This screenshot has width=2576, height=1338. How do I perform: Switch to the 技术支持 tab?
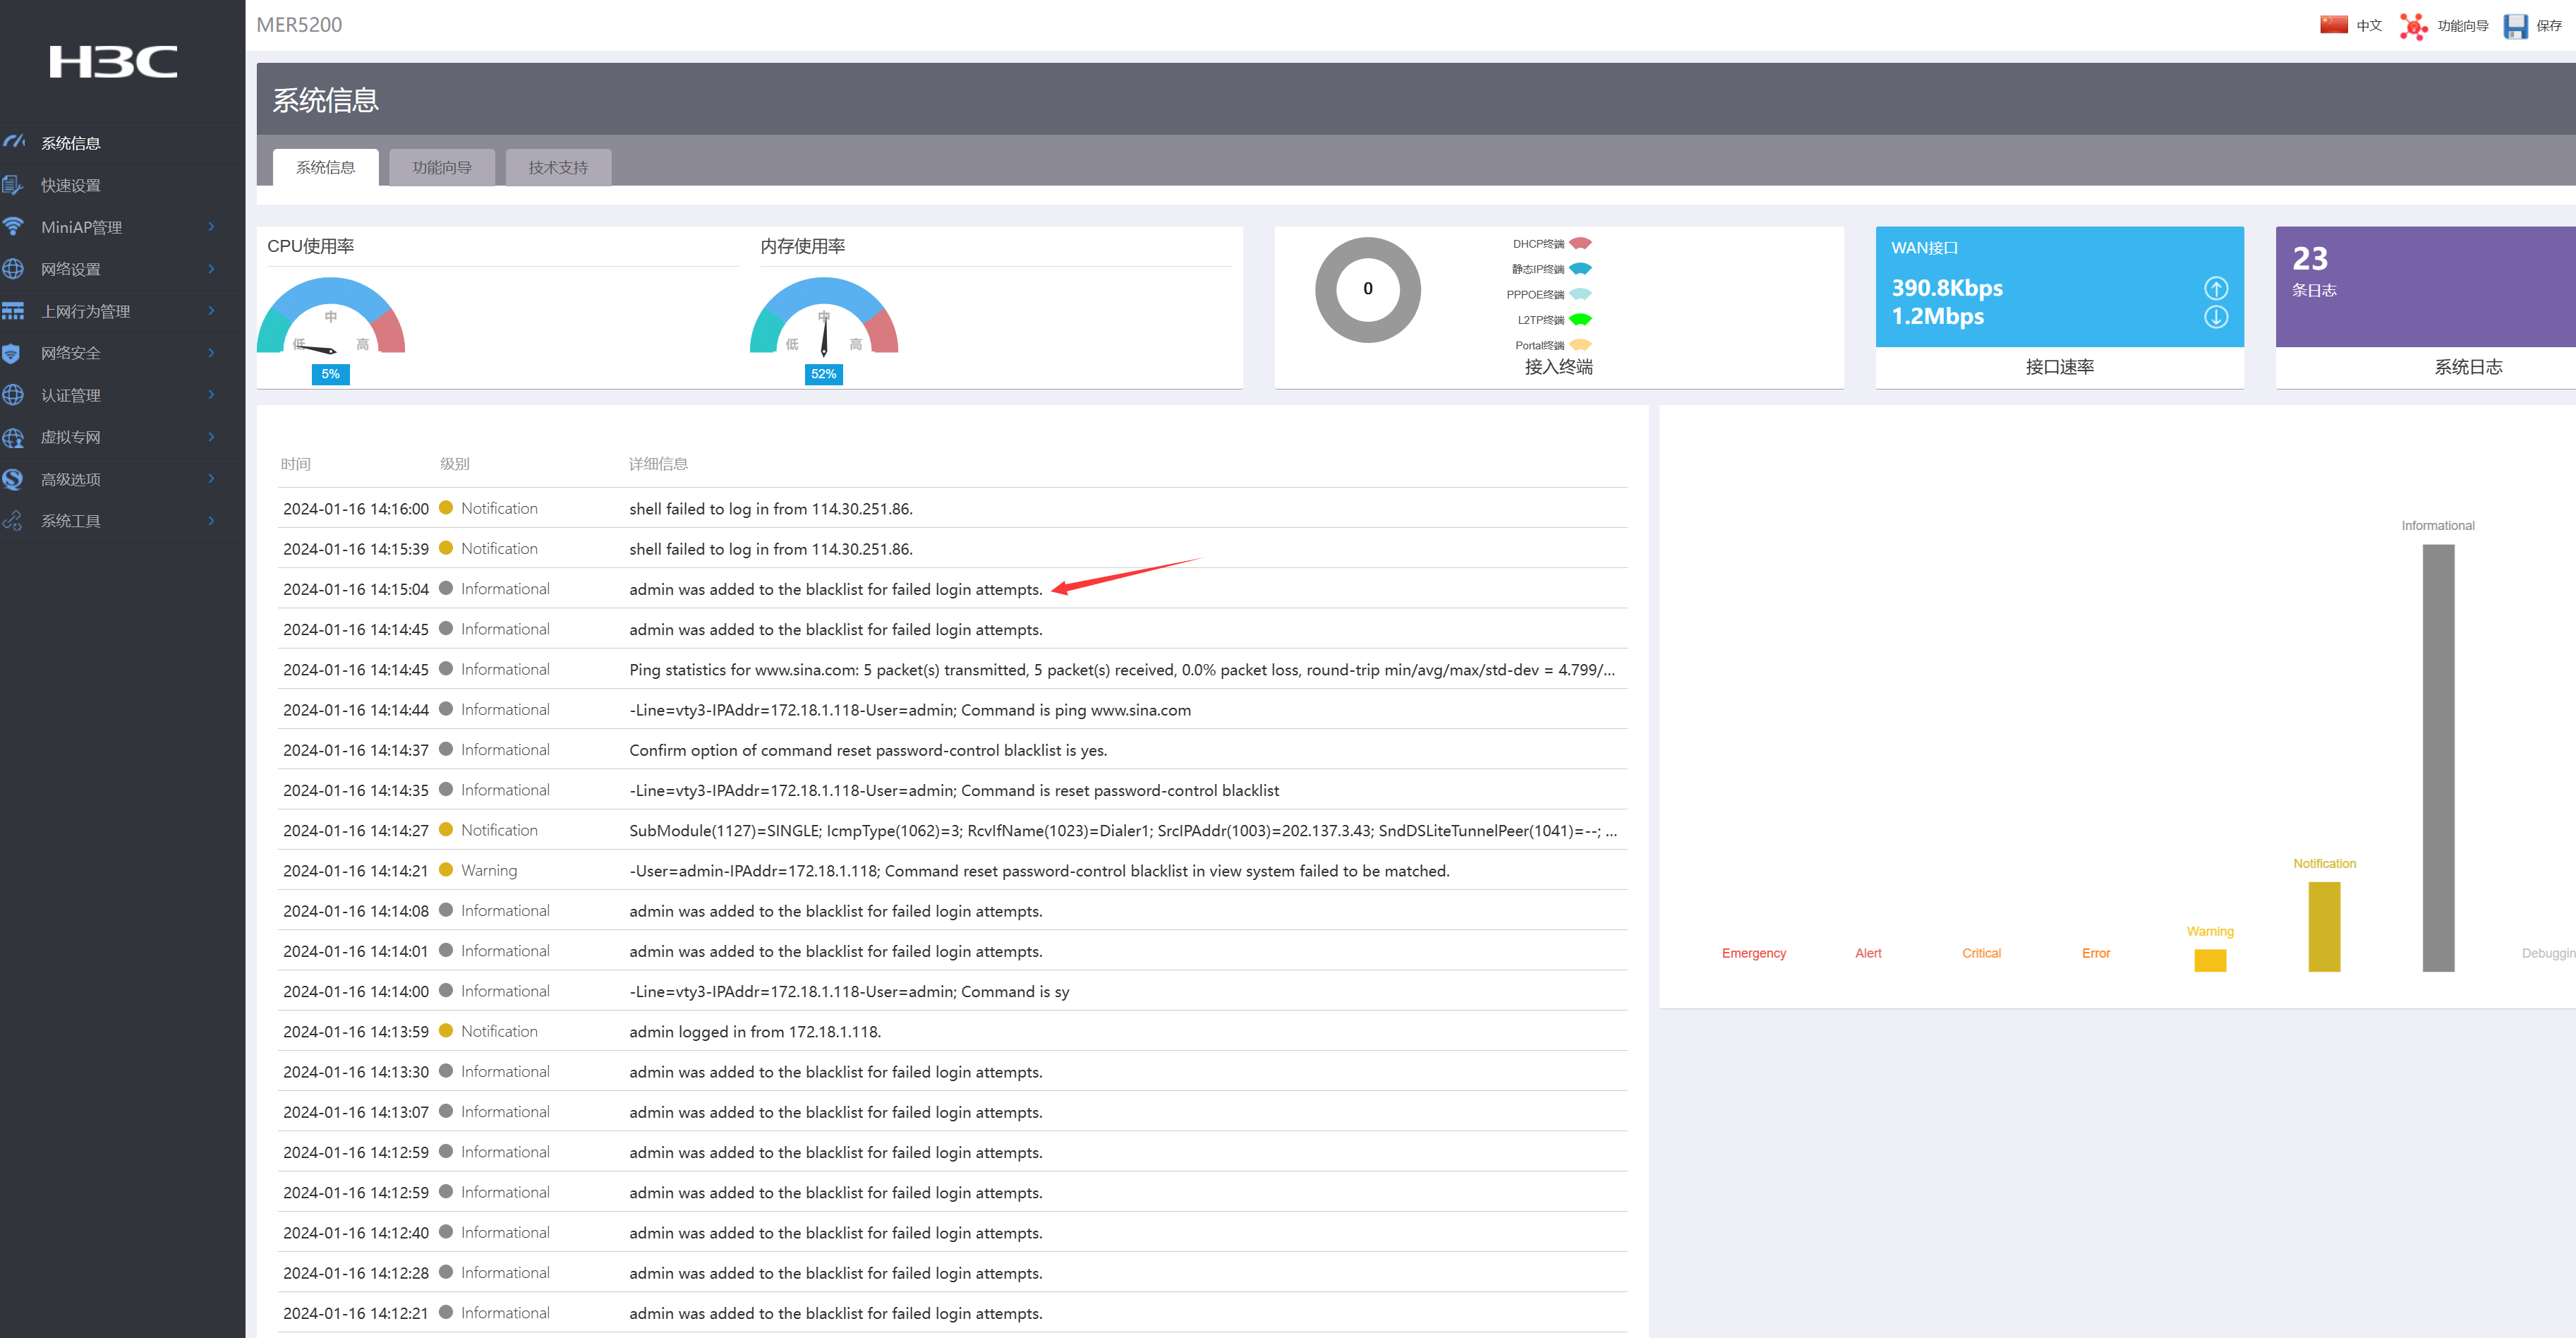558,167
